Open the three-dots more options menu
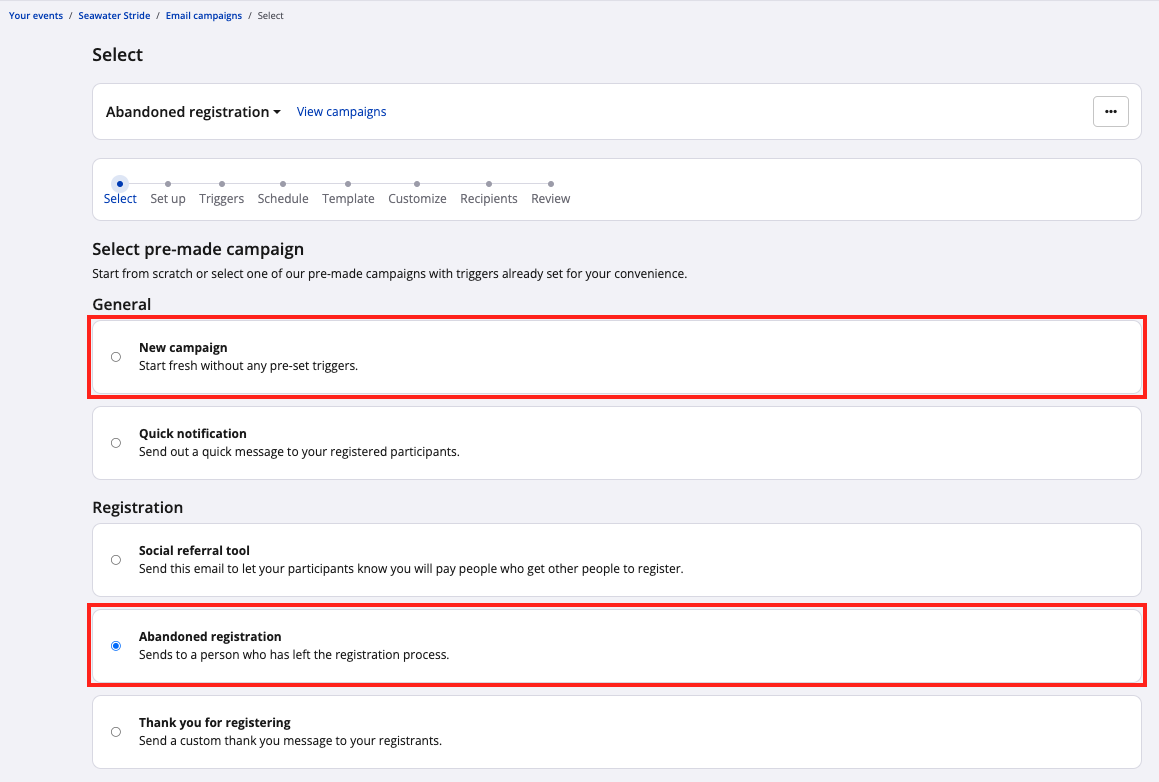 (1110, 112)
